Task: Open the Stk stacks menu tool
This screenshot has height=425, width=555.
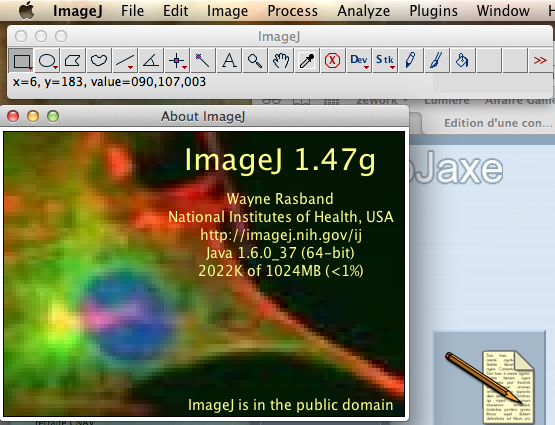Action: tap(385, 61)
